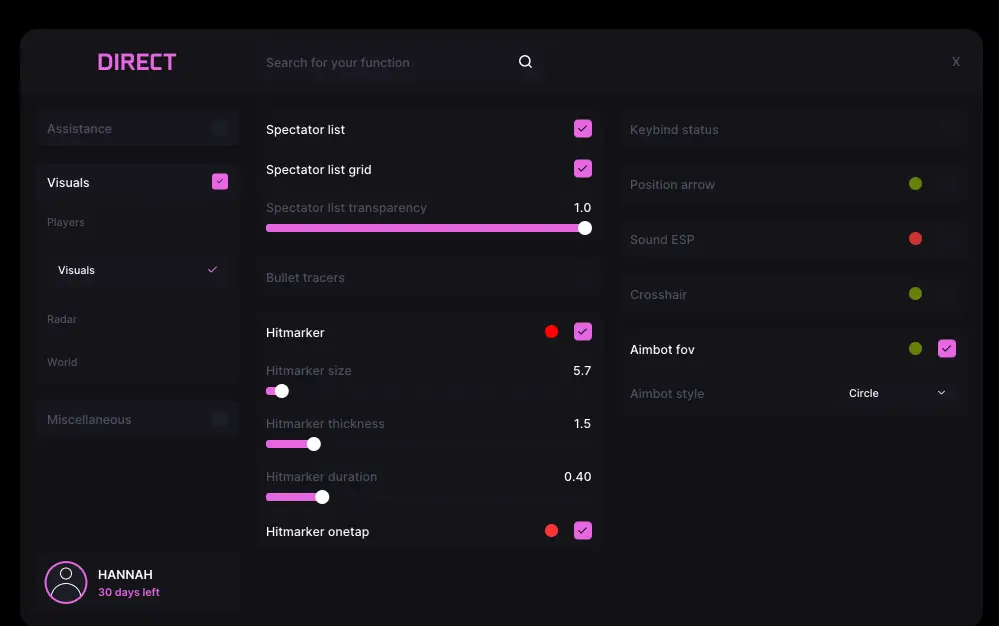Image resolution: width=999 pixels, height=626 pixels.
Task: Open the Hitmarker red color swatch
Action: pos(551,332)
